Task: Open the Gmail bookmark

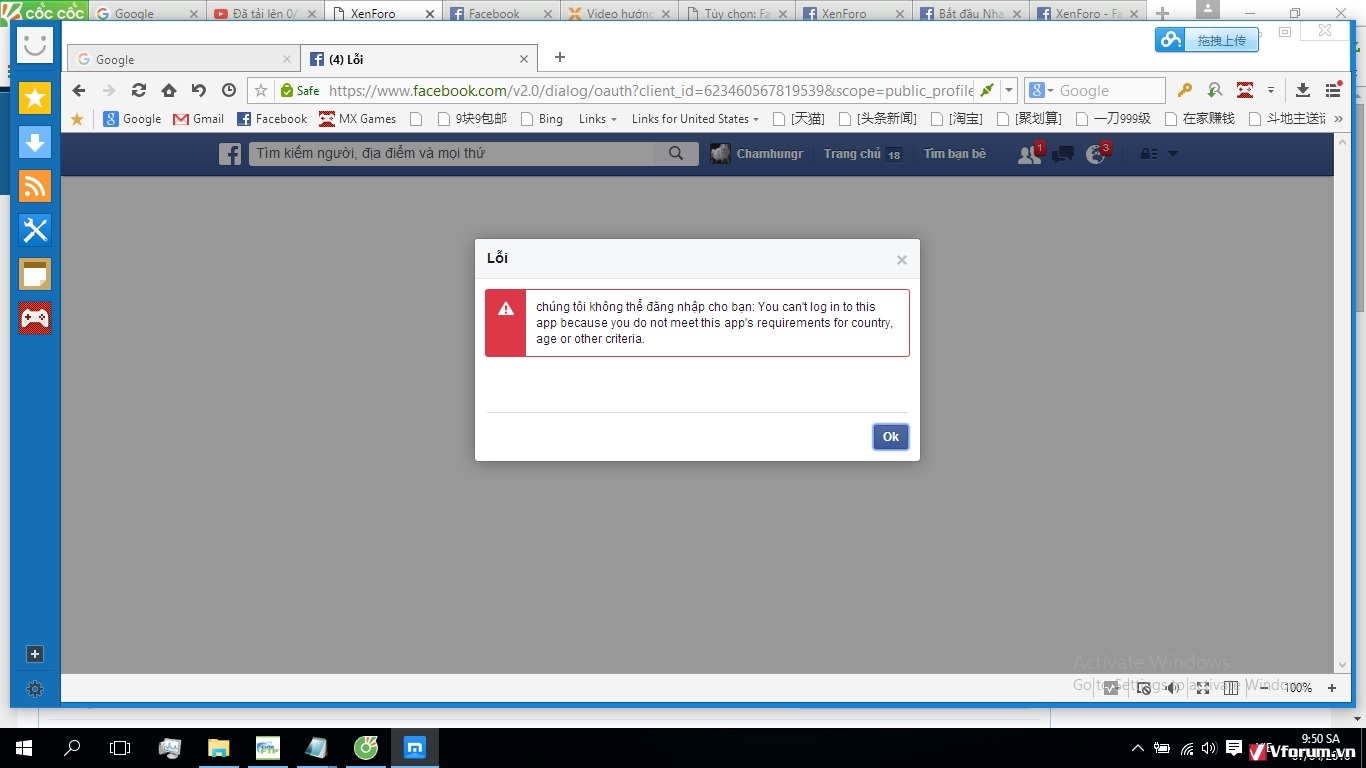Action: (x=198, y=119)
